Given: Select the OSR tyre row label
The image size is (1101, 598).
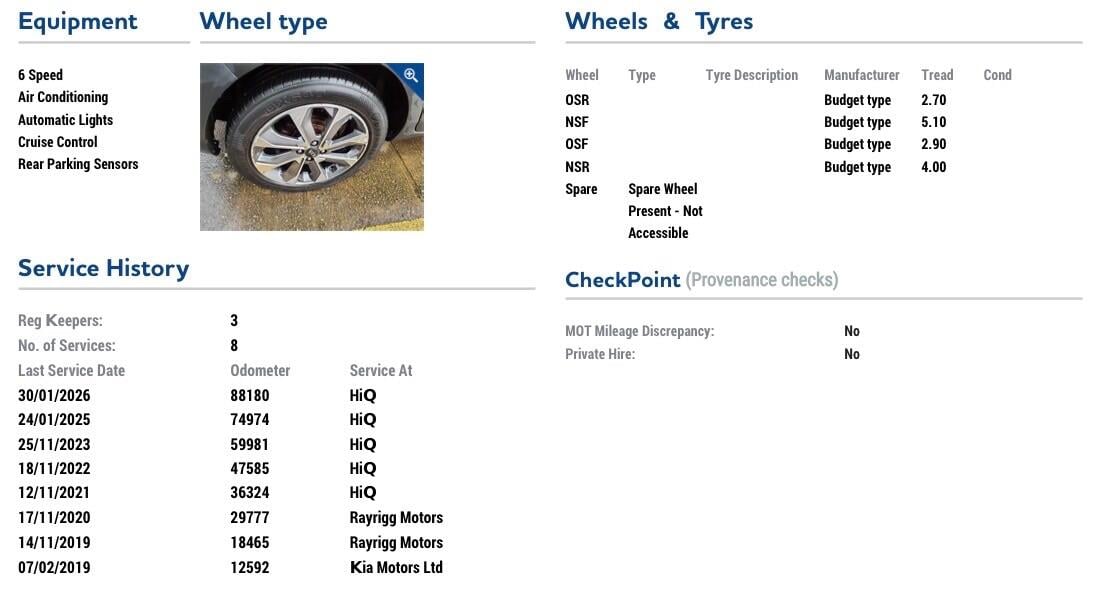Looking at the screenshot, I should pos(577,100).
